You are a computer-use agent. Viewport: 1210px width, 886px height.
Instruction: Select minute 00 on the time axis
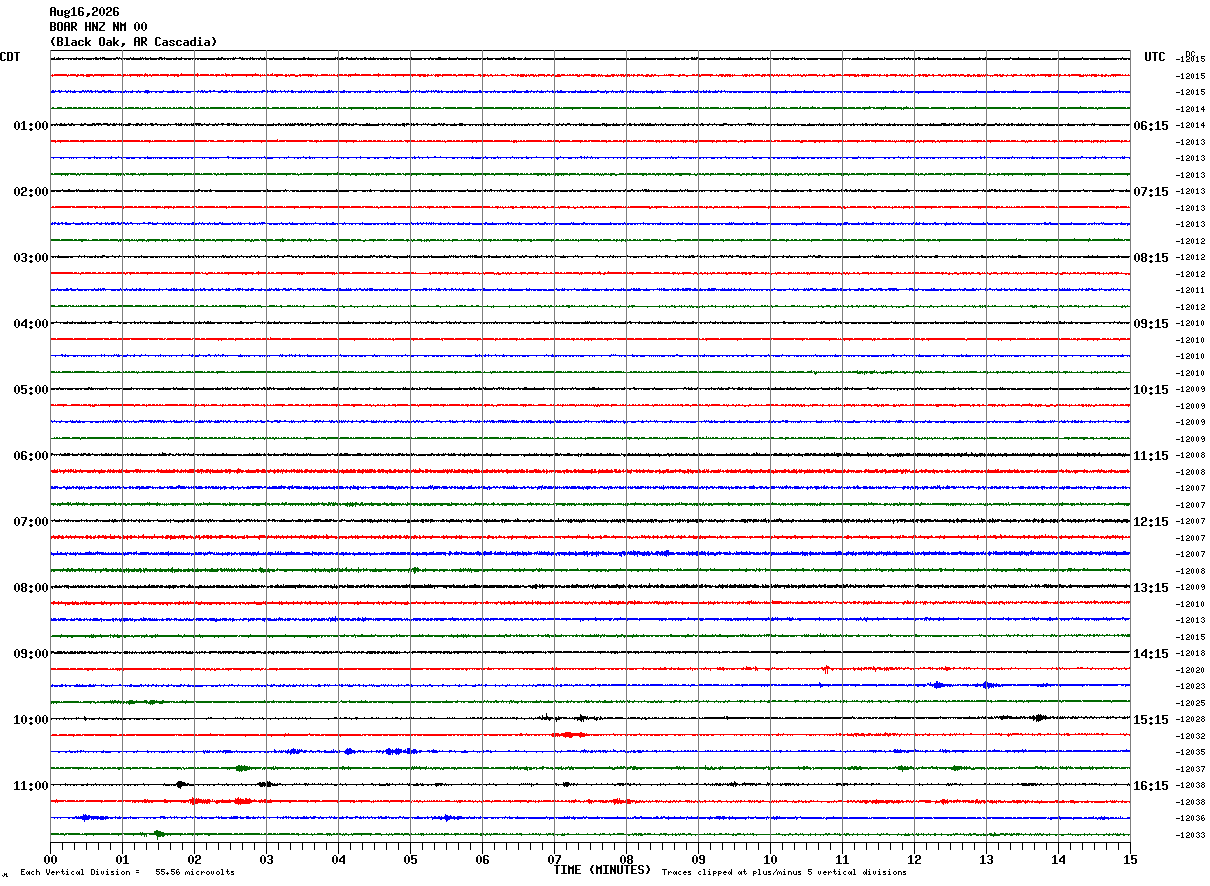point(50,859)
